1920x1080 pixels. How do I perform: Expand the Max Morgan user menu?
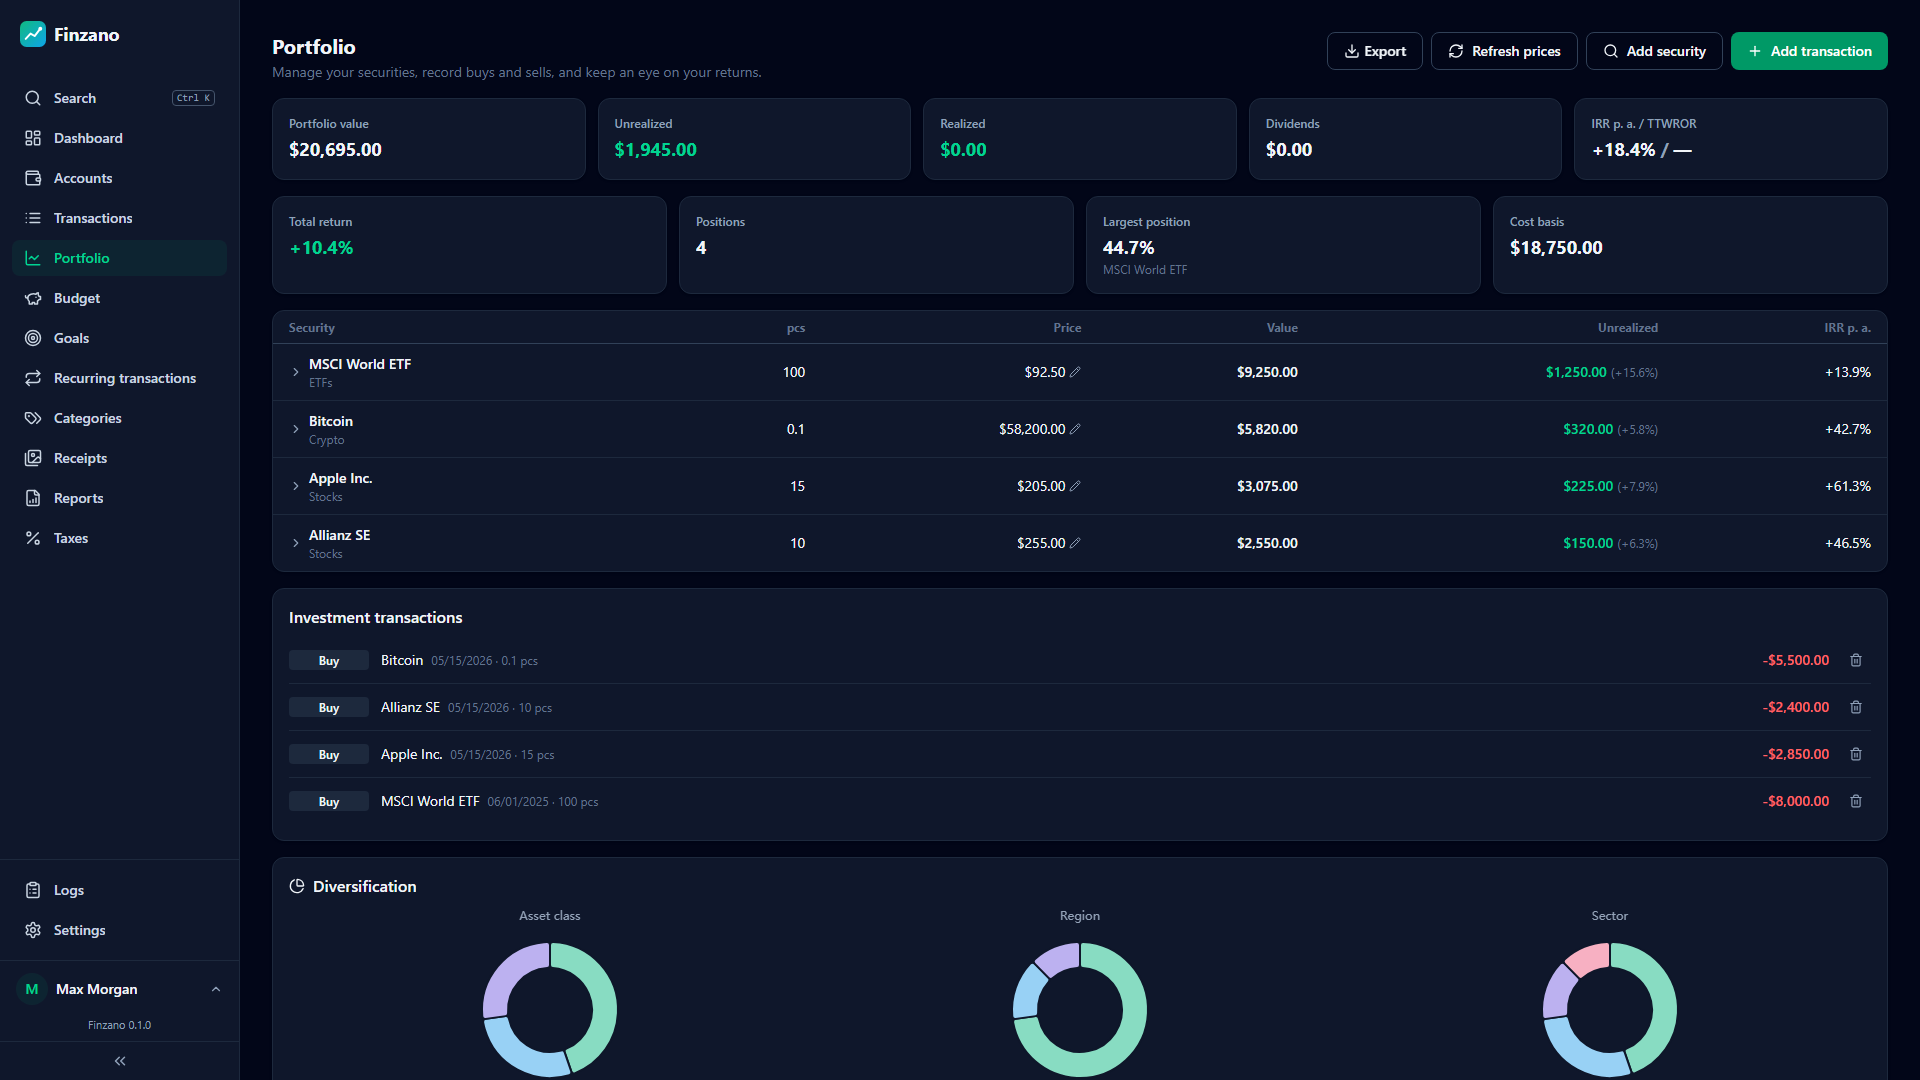click(119, 989)
